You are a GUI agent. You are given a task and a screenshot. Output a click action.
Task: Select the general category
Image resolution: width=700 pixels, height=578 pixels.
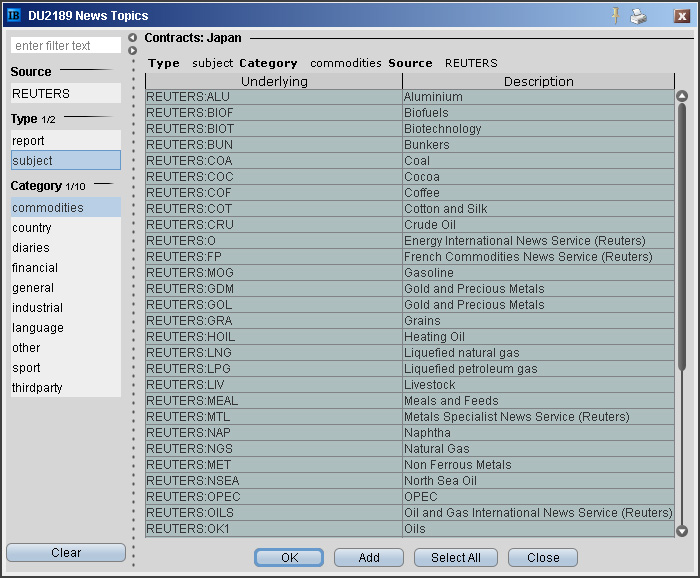coord(66,288)
